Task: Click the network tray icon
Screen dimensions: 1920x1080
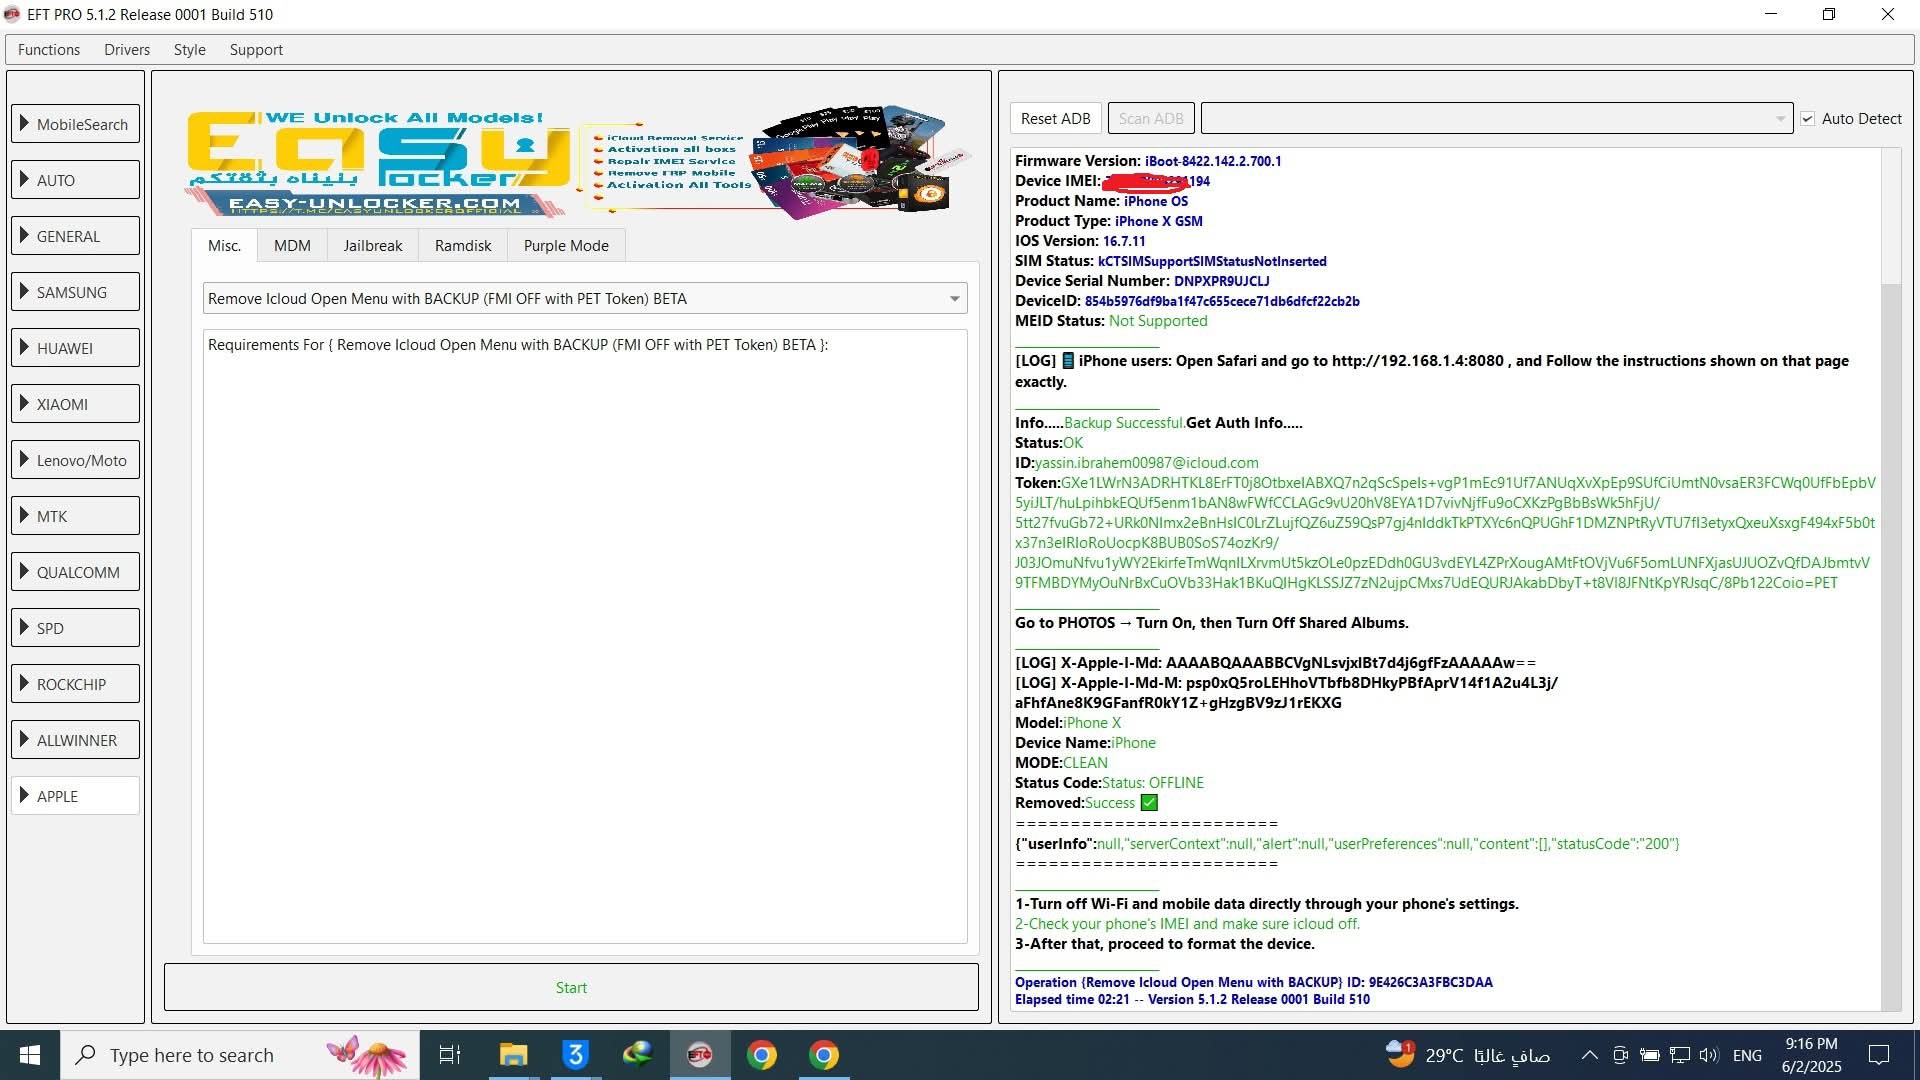Action: (1680, 1055)
